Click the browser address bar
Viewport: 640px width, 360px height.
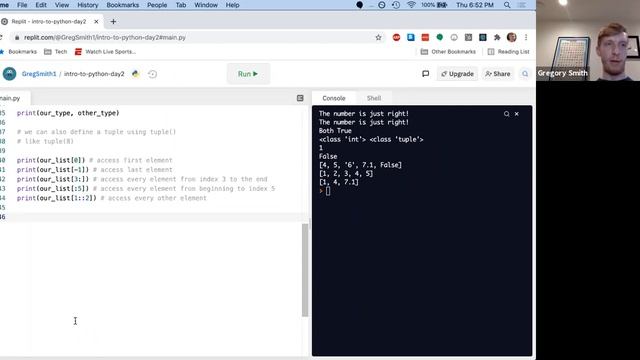(x=196, y=38)
